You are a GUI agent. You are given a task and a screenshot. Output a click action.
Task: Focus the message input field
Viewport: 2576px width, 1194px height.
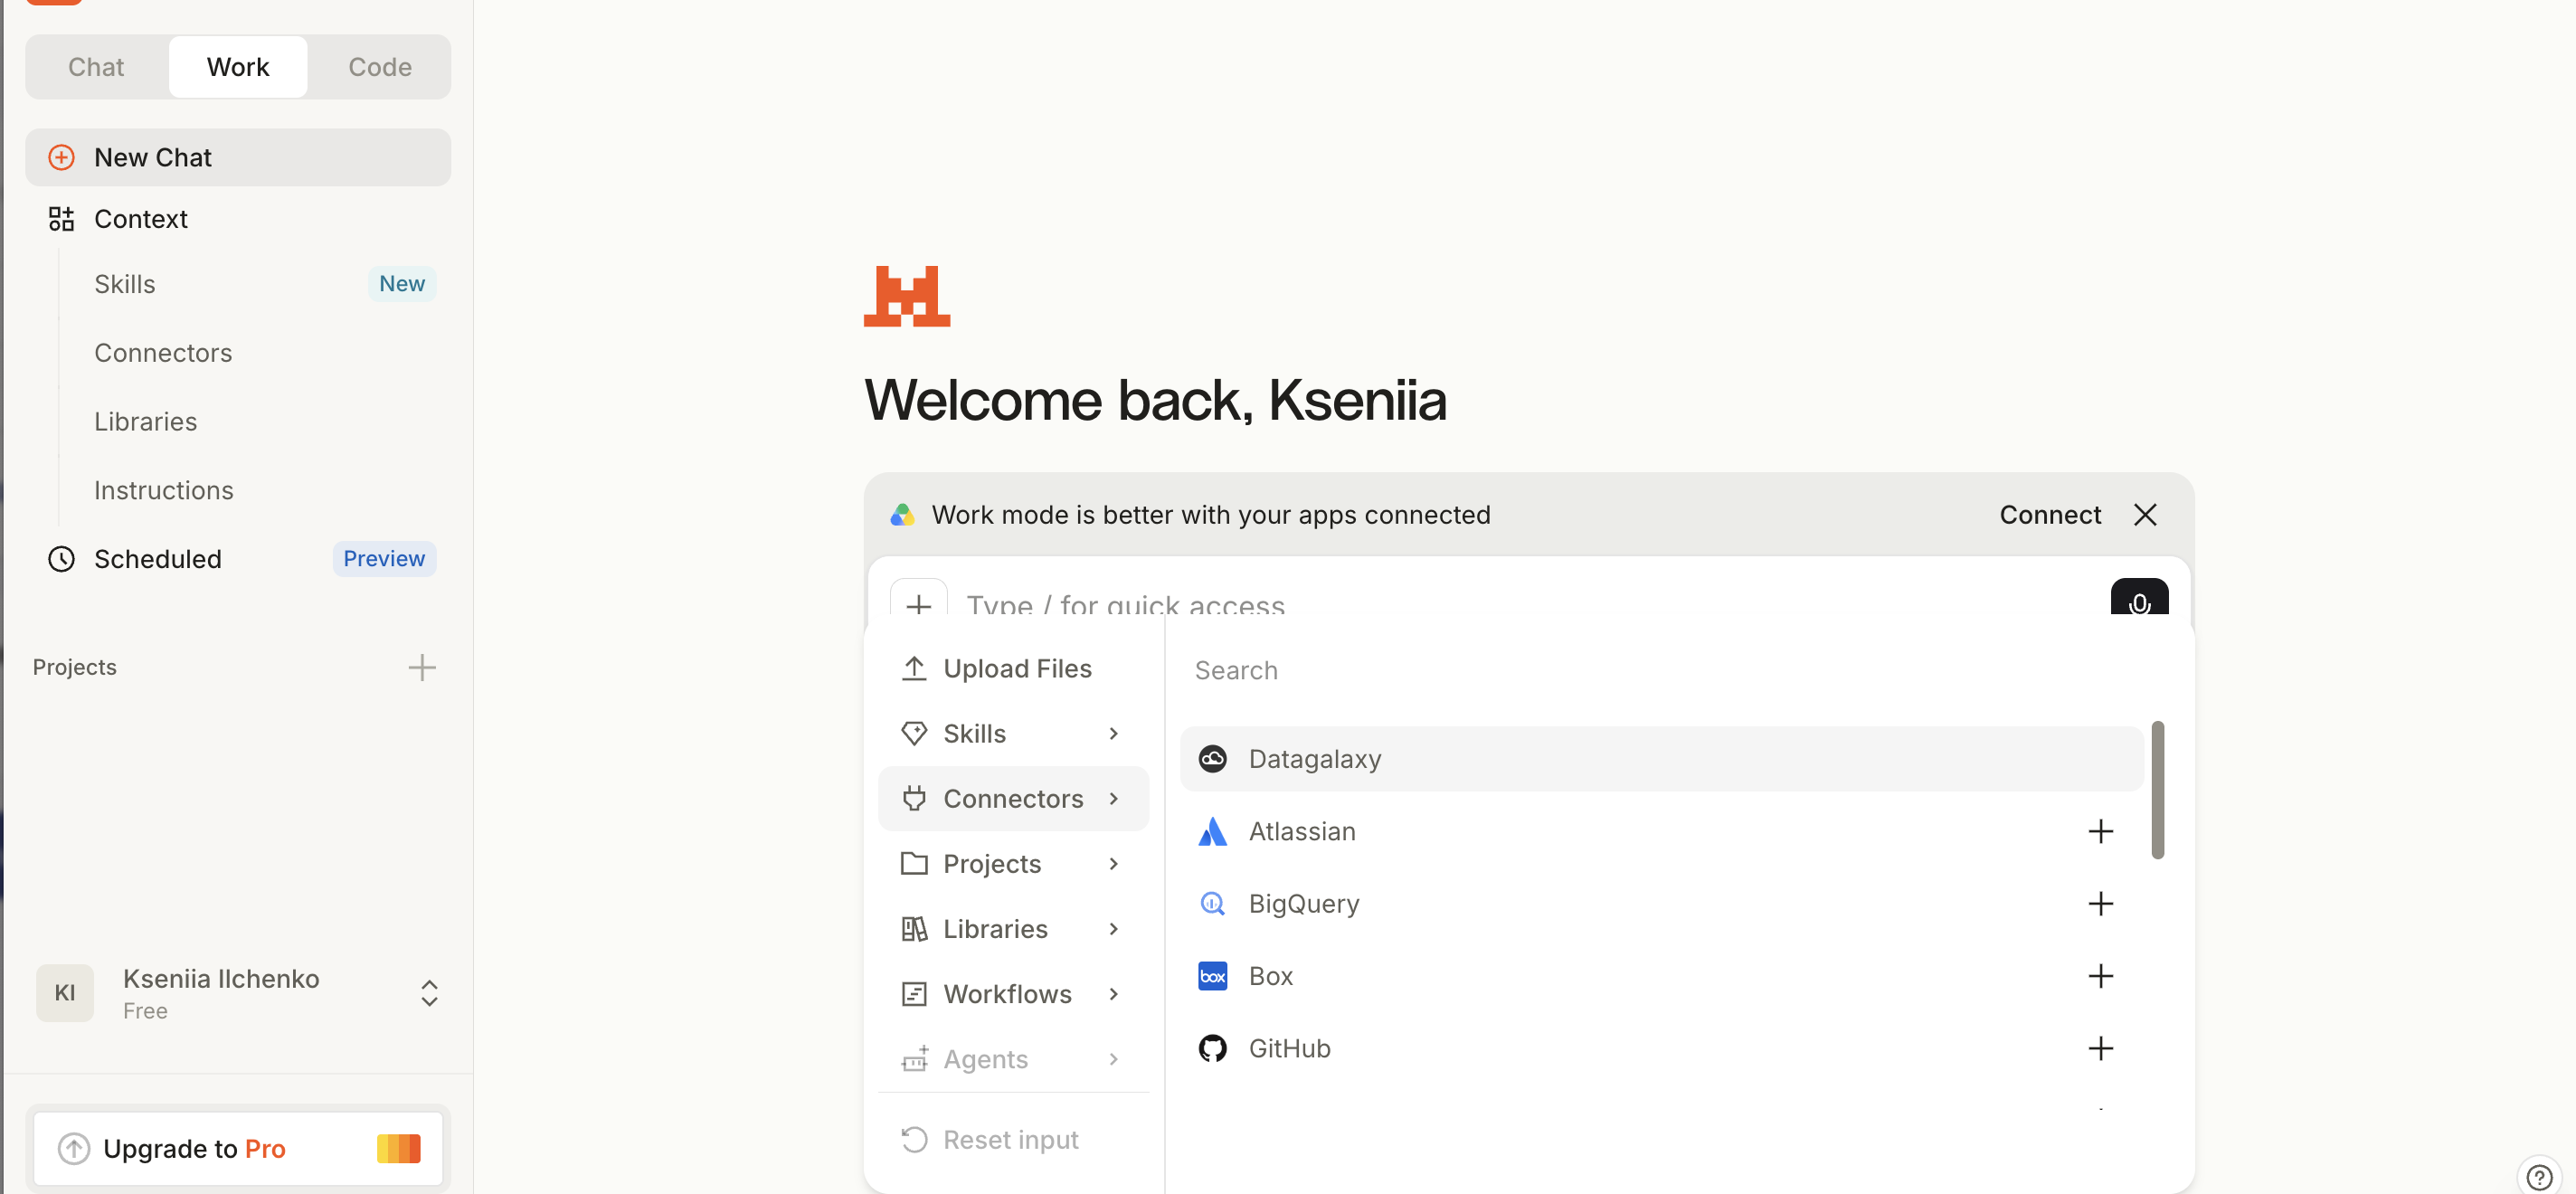click(1528, 604)
